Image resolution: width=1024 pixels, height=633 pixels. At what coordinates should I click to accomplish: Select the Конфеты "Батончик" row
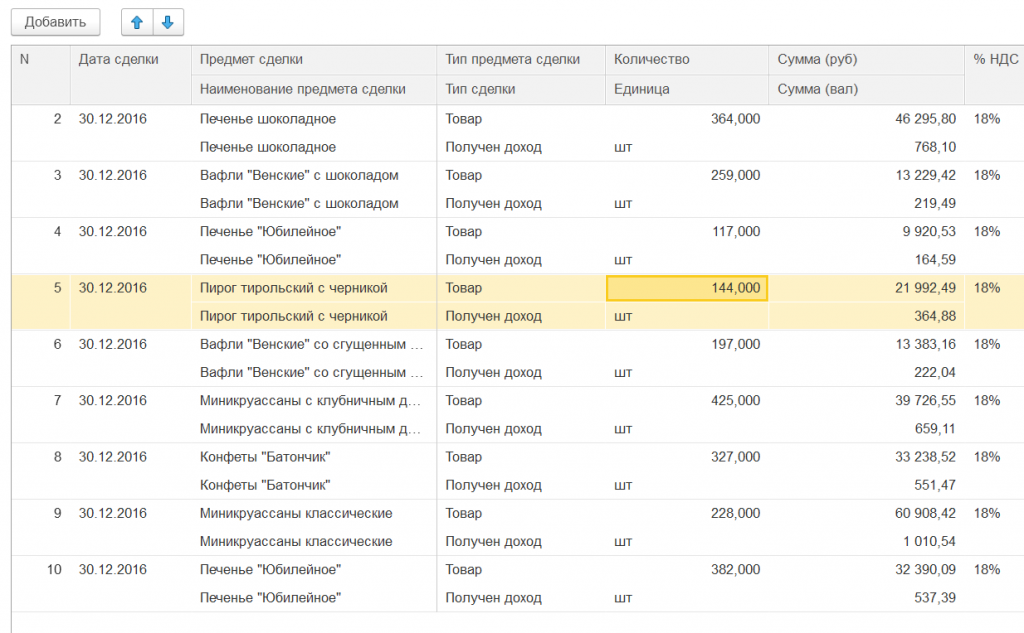pyautogui.click(x=265, y=457)
